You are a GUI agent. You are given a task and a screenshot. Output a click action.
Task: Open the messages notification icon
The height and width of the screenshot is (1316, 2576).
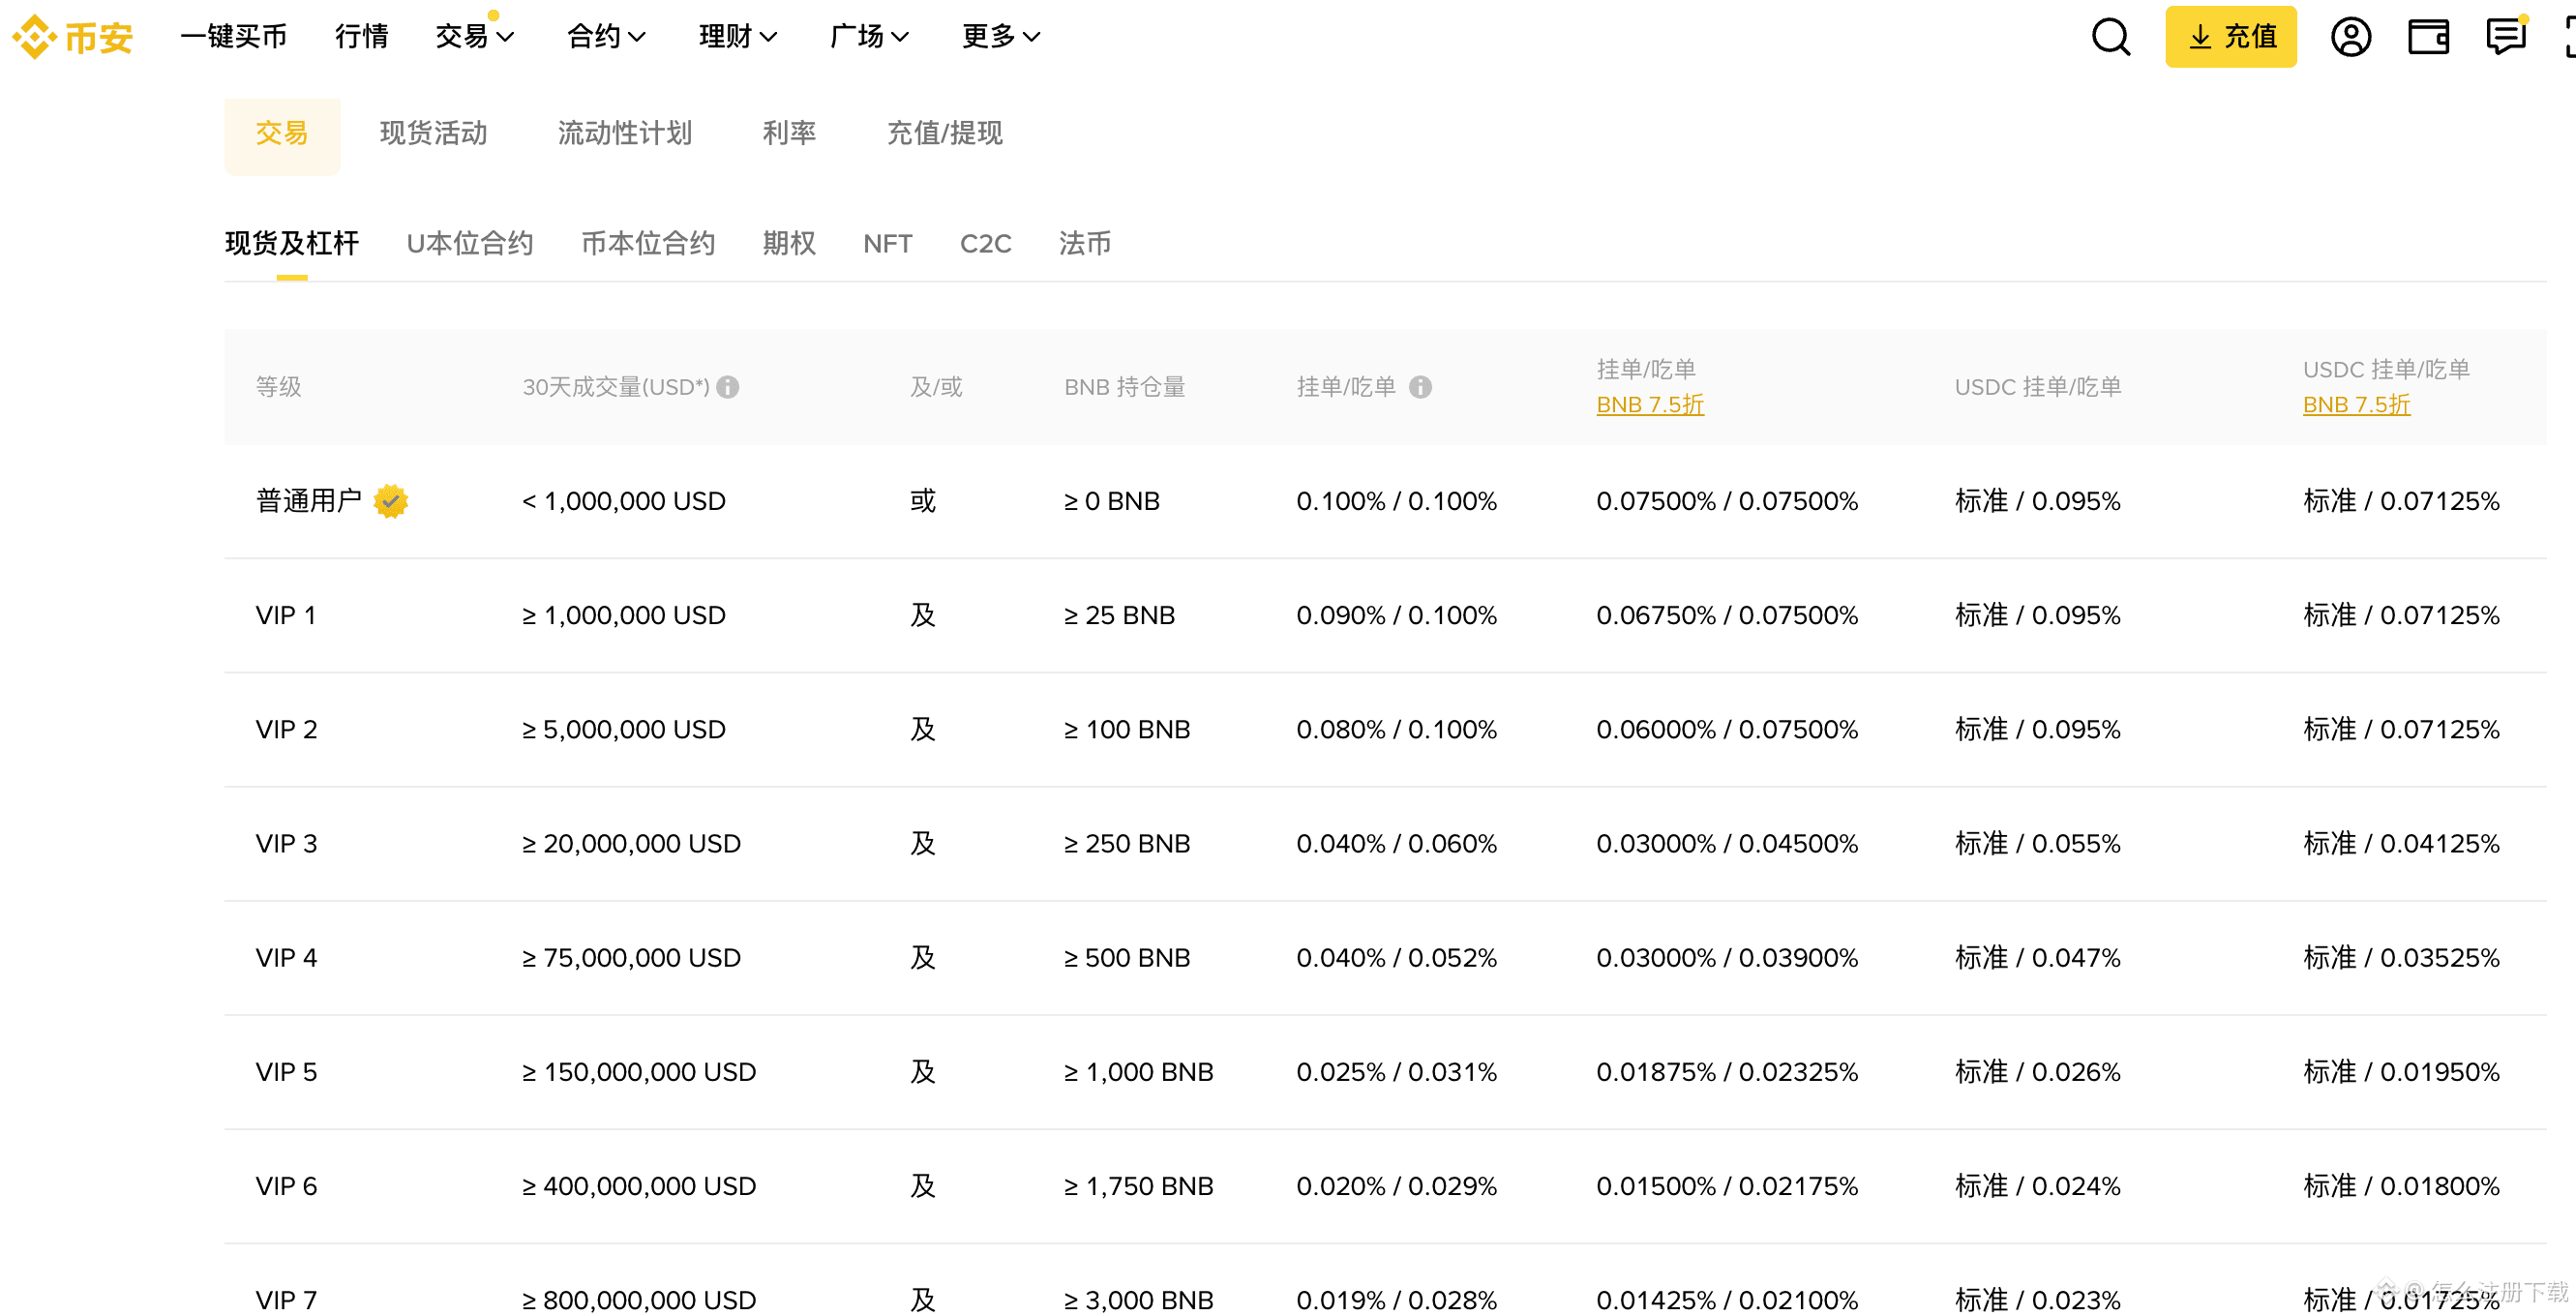[2506, 36]
